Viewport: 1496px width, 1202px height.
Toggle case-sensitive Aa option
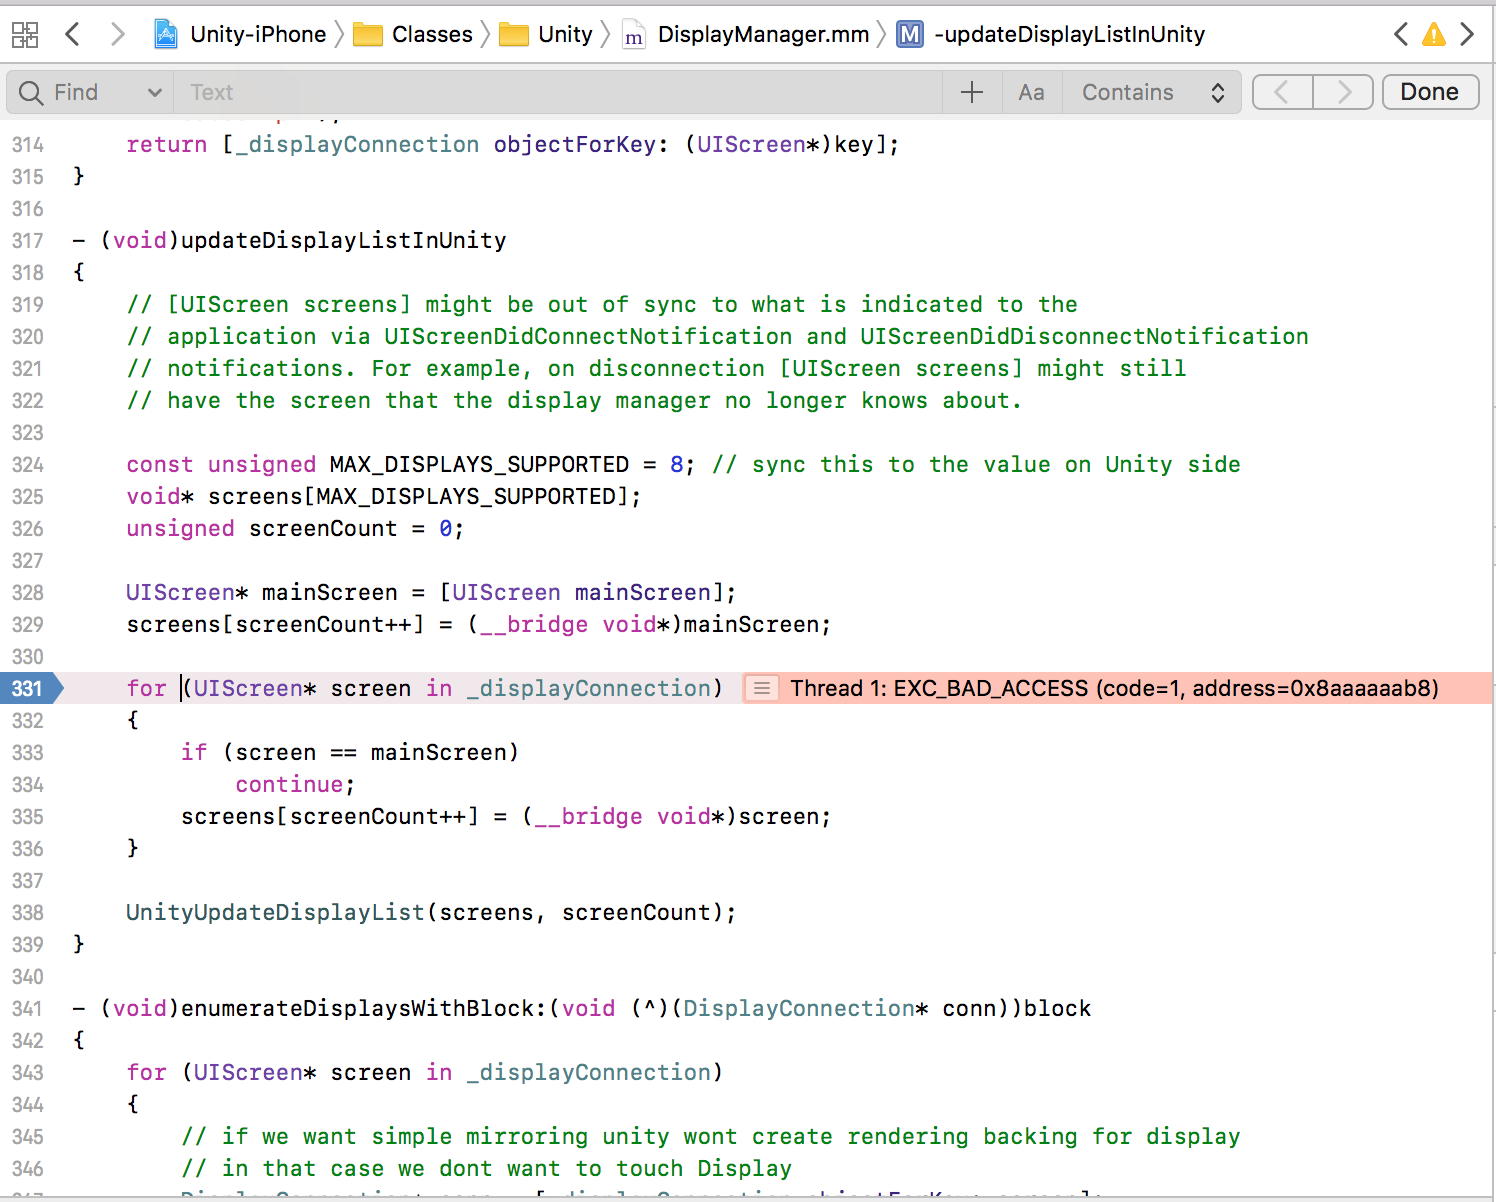1031,92
